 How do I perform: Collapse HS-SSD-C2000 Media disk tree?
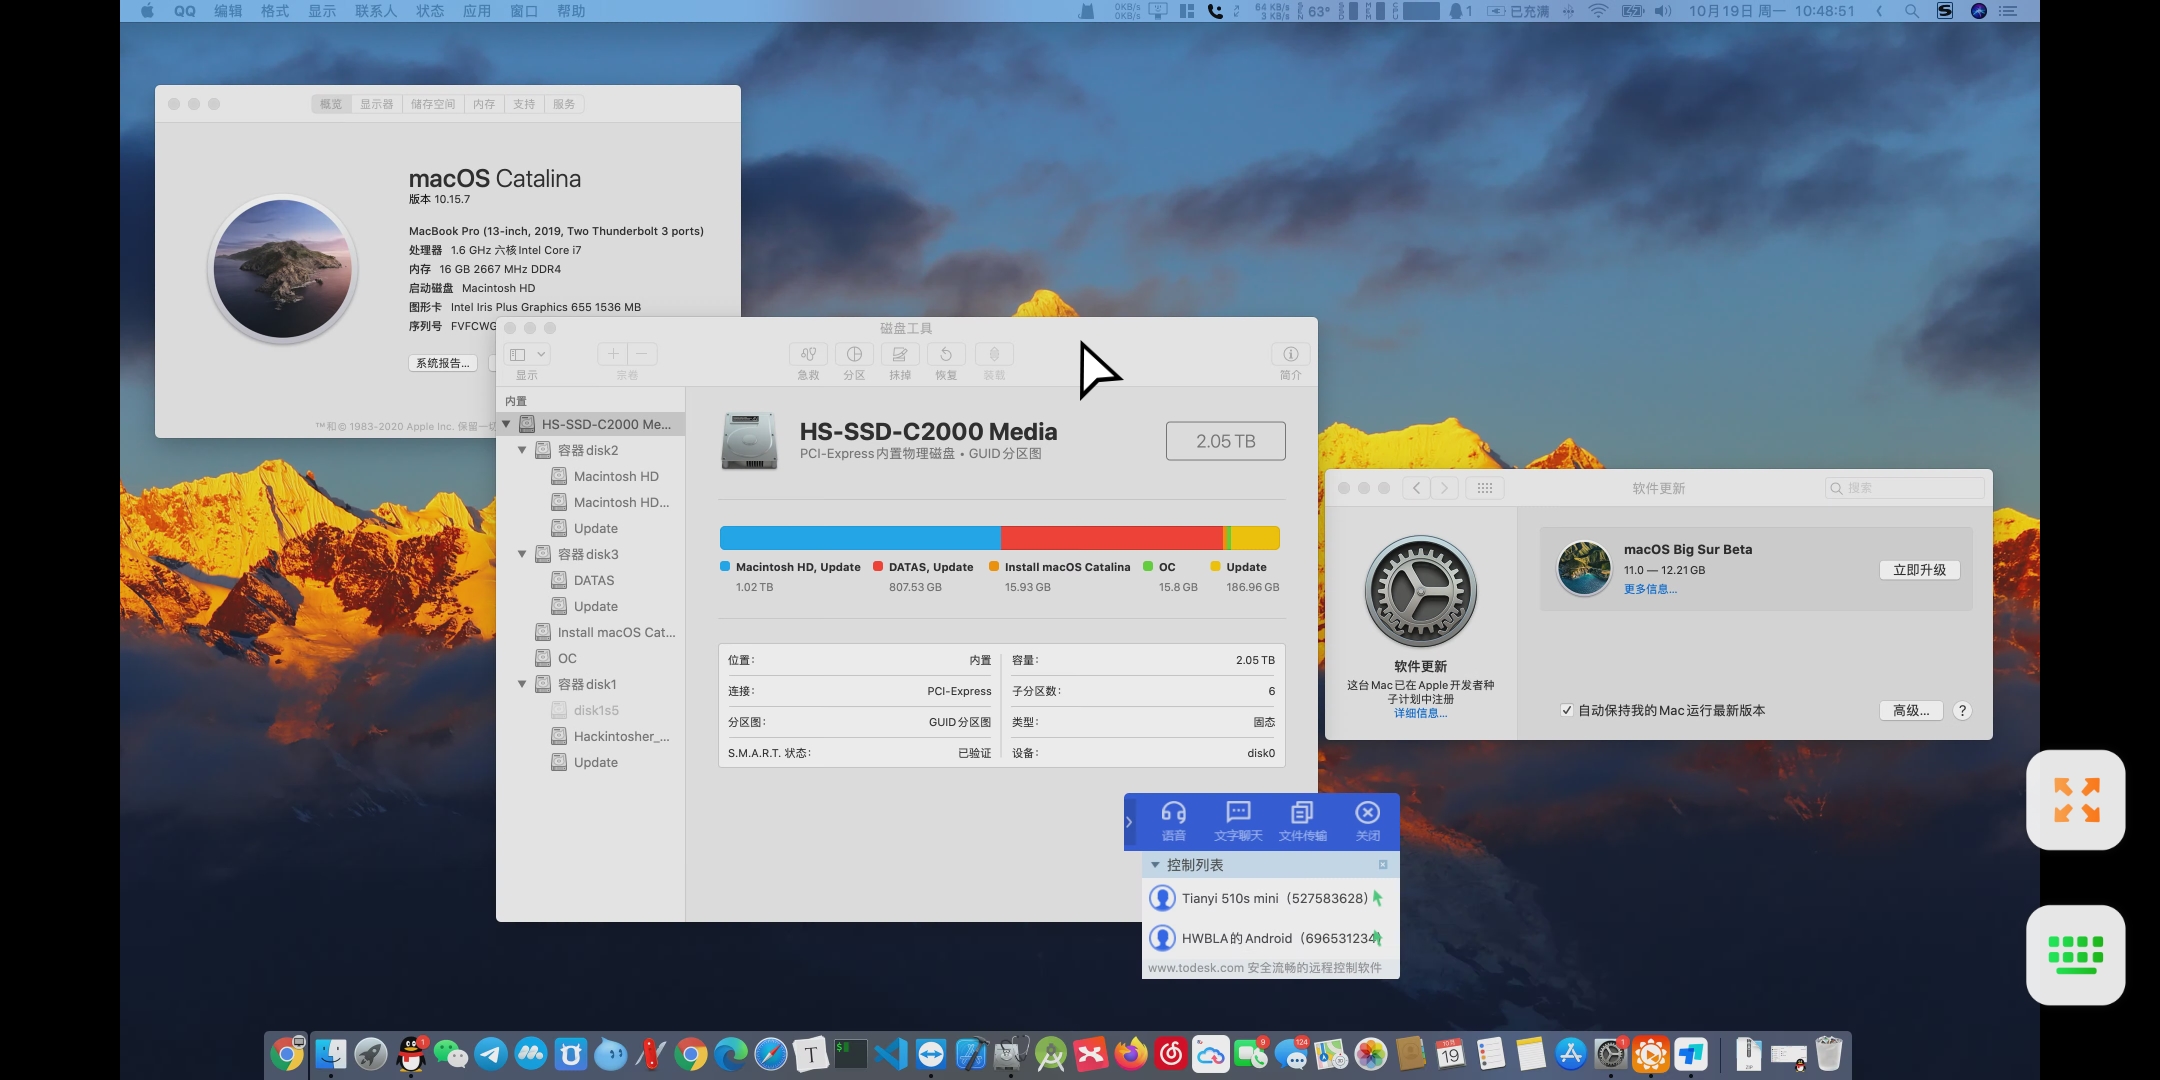tap(506, 424)
